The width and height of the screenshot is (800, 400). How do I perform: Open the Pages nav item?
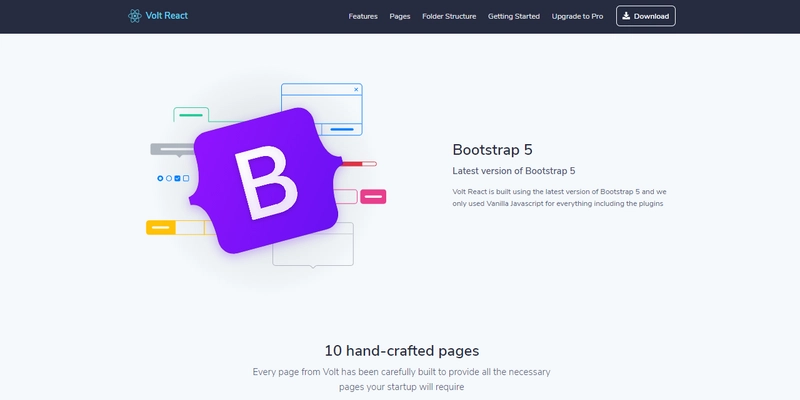pos(400,16)
